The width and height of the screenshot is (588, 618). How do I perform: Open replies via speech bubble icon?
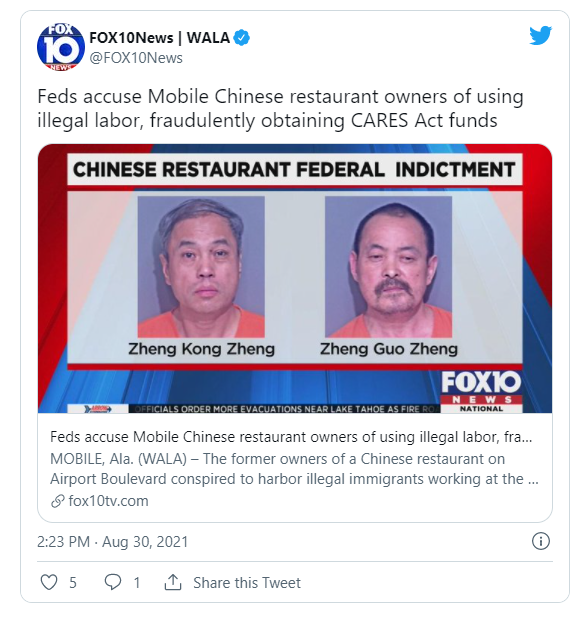pos(113,582)
